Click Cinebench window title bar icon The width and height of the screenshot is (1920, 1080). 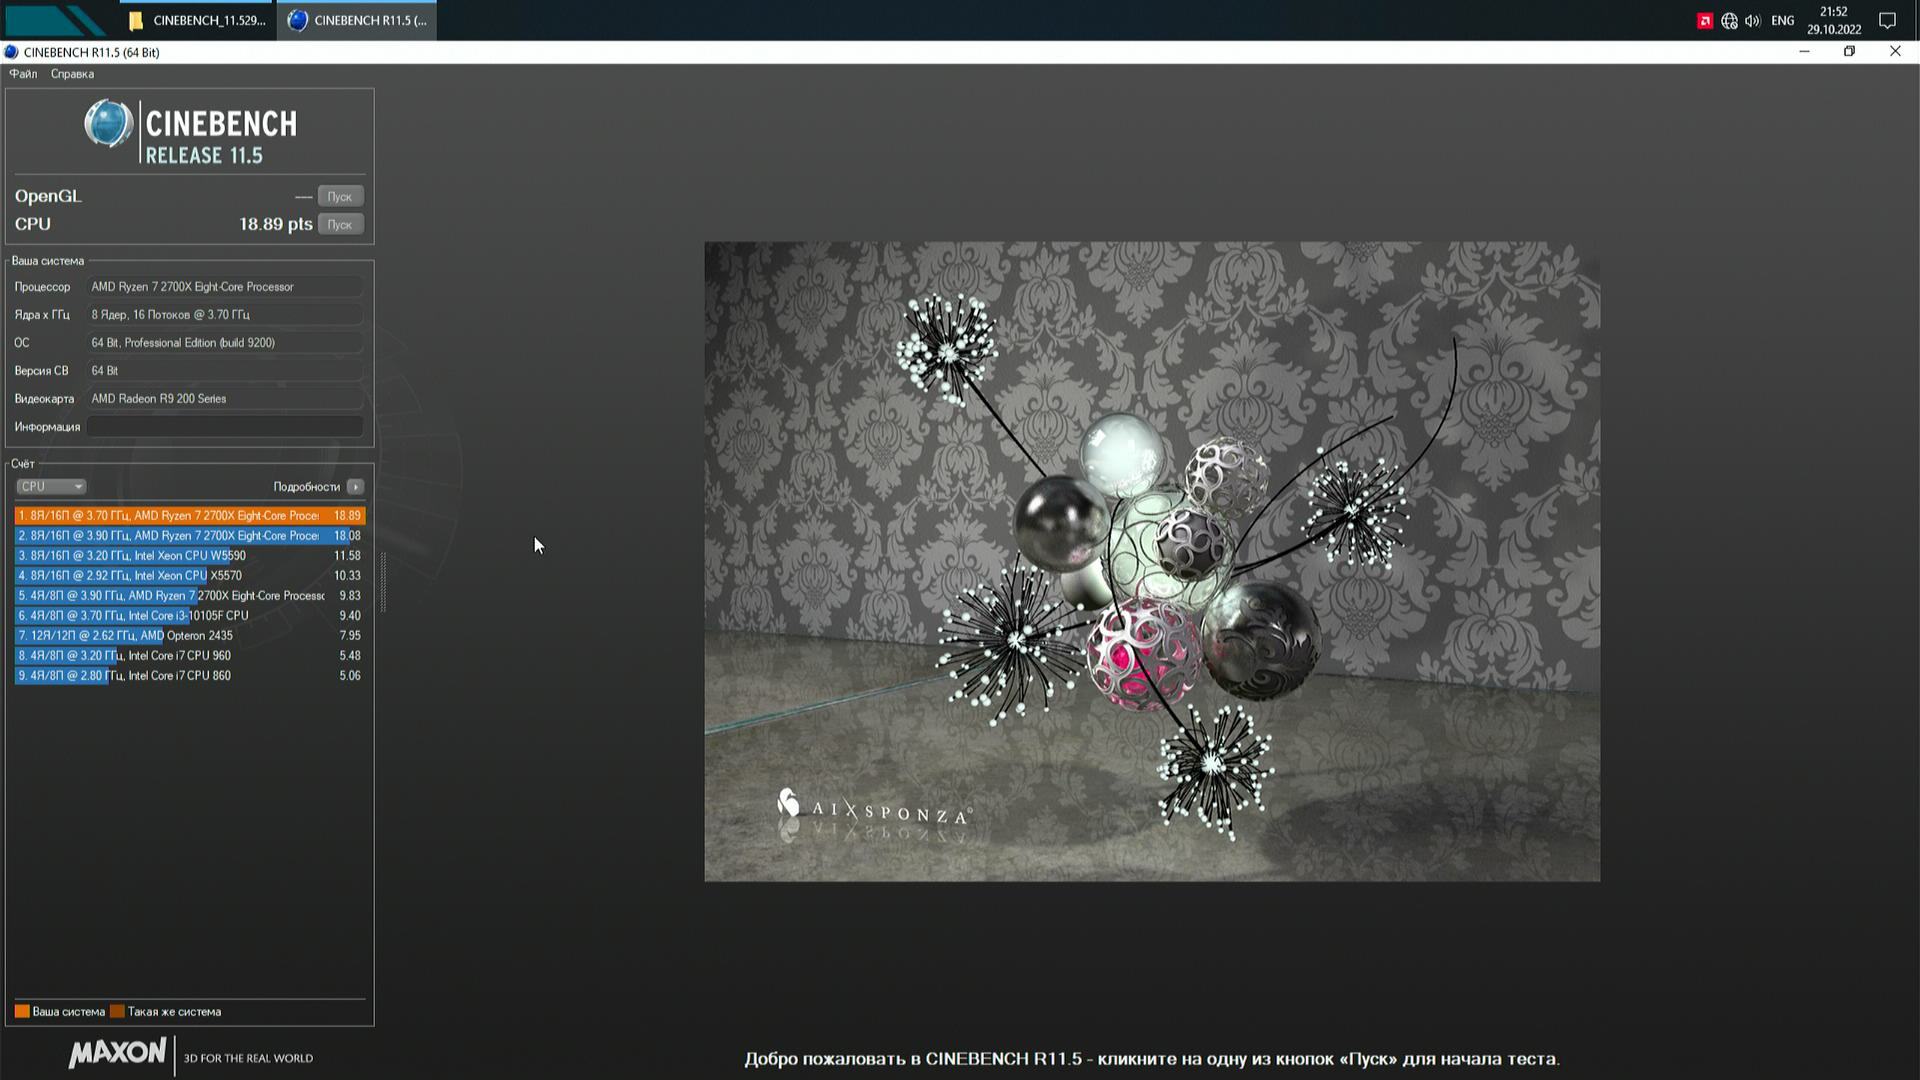pyautogui.click(x=11, y=52)
